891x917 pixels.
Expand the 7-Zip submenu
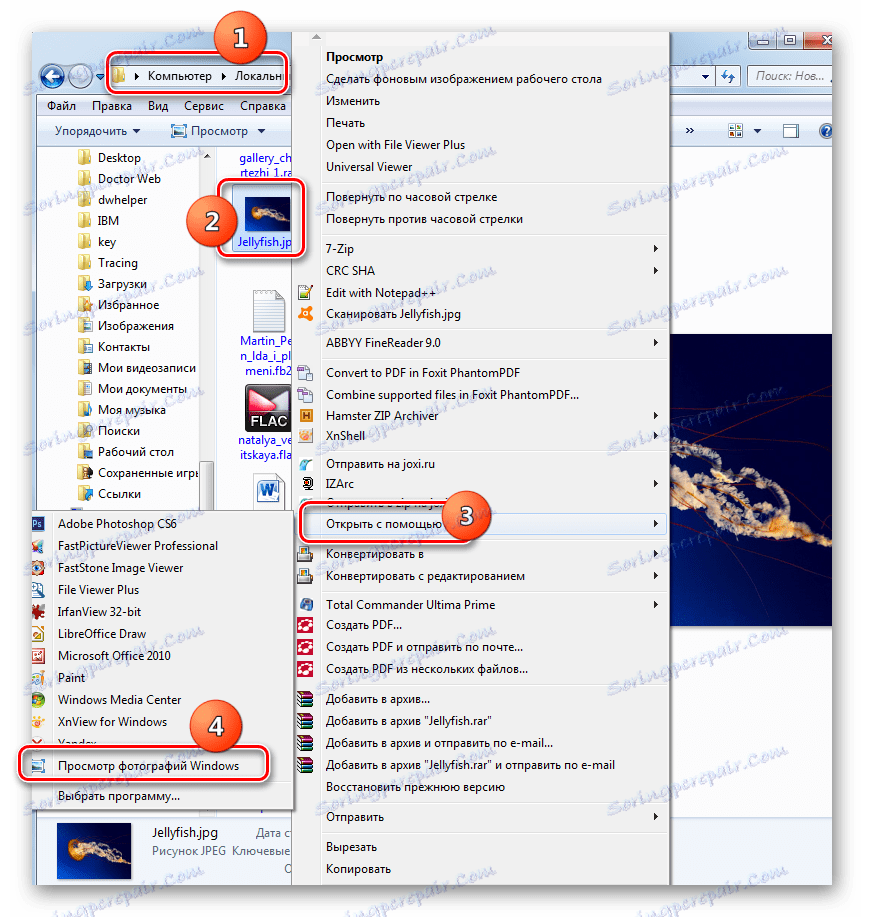[655, 249]
